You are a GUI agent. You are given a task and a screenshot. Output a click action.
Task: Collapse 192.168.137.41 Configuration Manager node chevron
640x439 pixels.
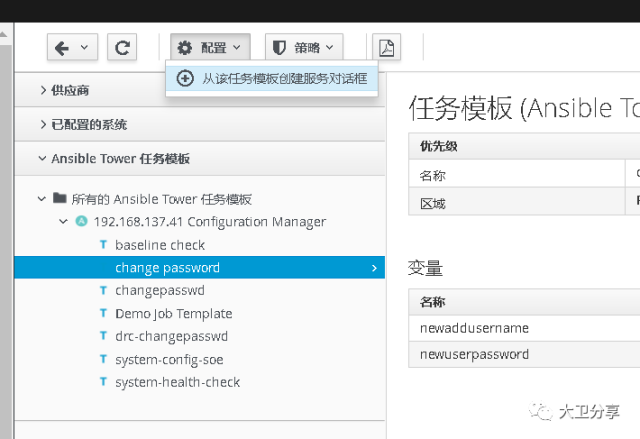click(63, 222)
